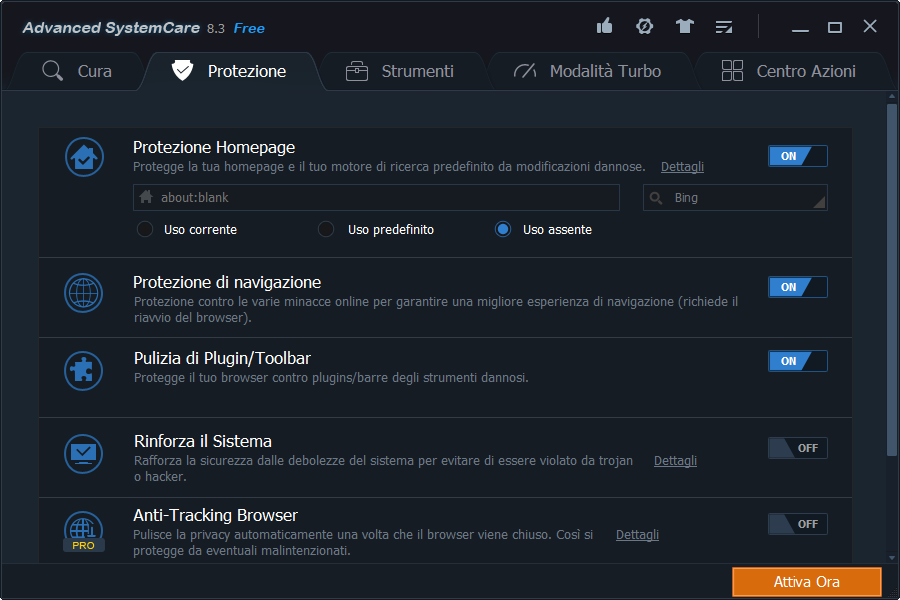Click the Protezione di navigazione globe icon
900x600 pixels.
coord(84,293)
